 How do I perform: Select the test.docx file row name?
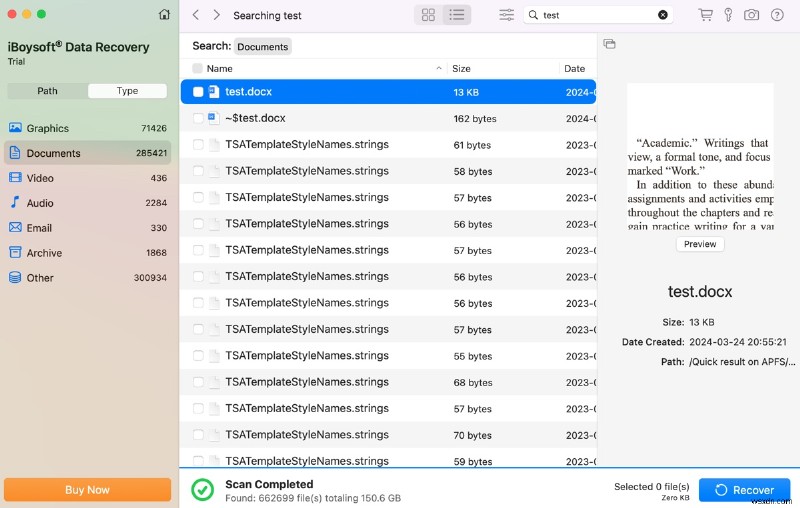point(248,92)
